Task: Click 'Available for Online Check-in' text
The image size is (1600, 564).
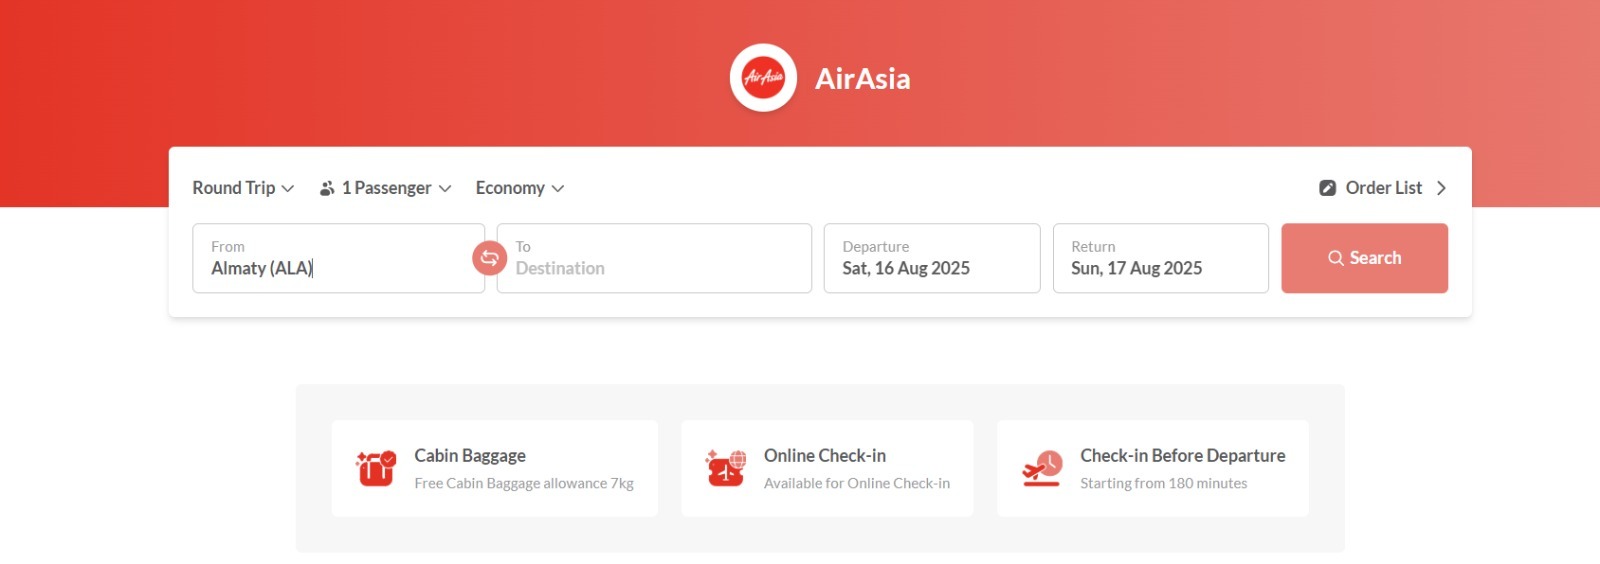Action: point(857,483)
